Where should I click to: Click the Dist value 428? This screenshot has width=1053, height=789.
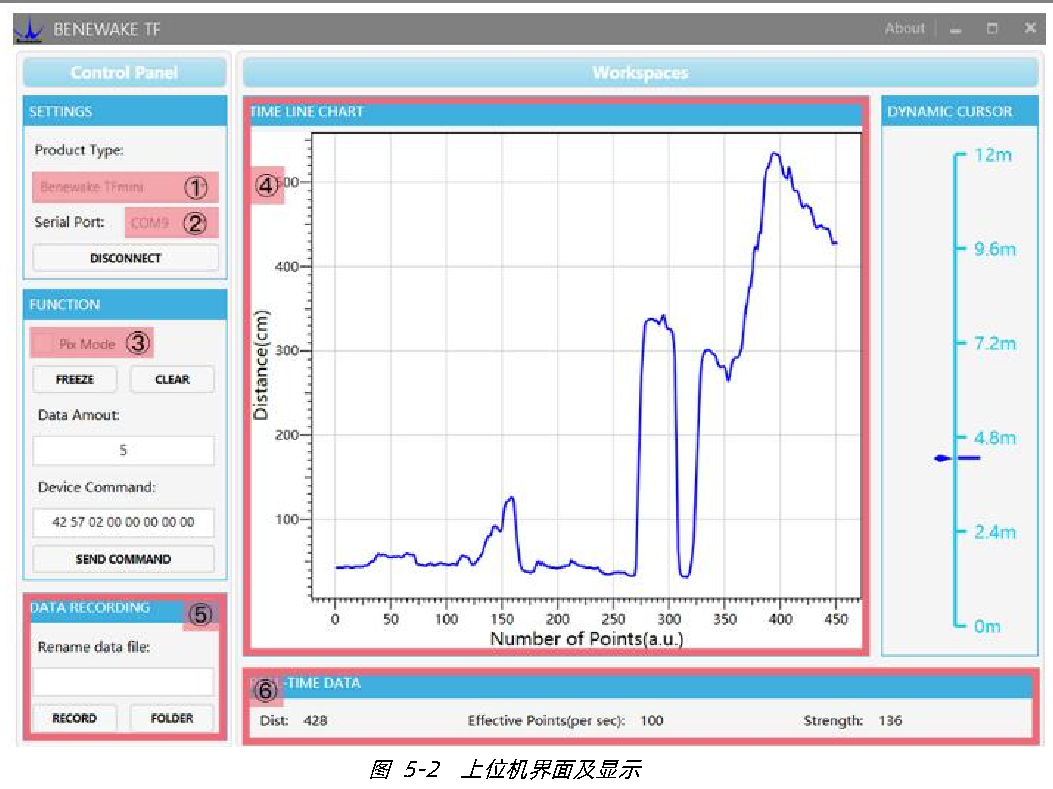coord(315,721)
